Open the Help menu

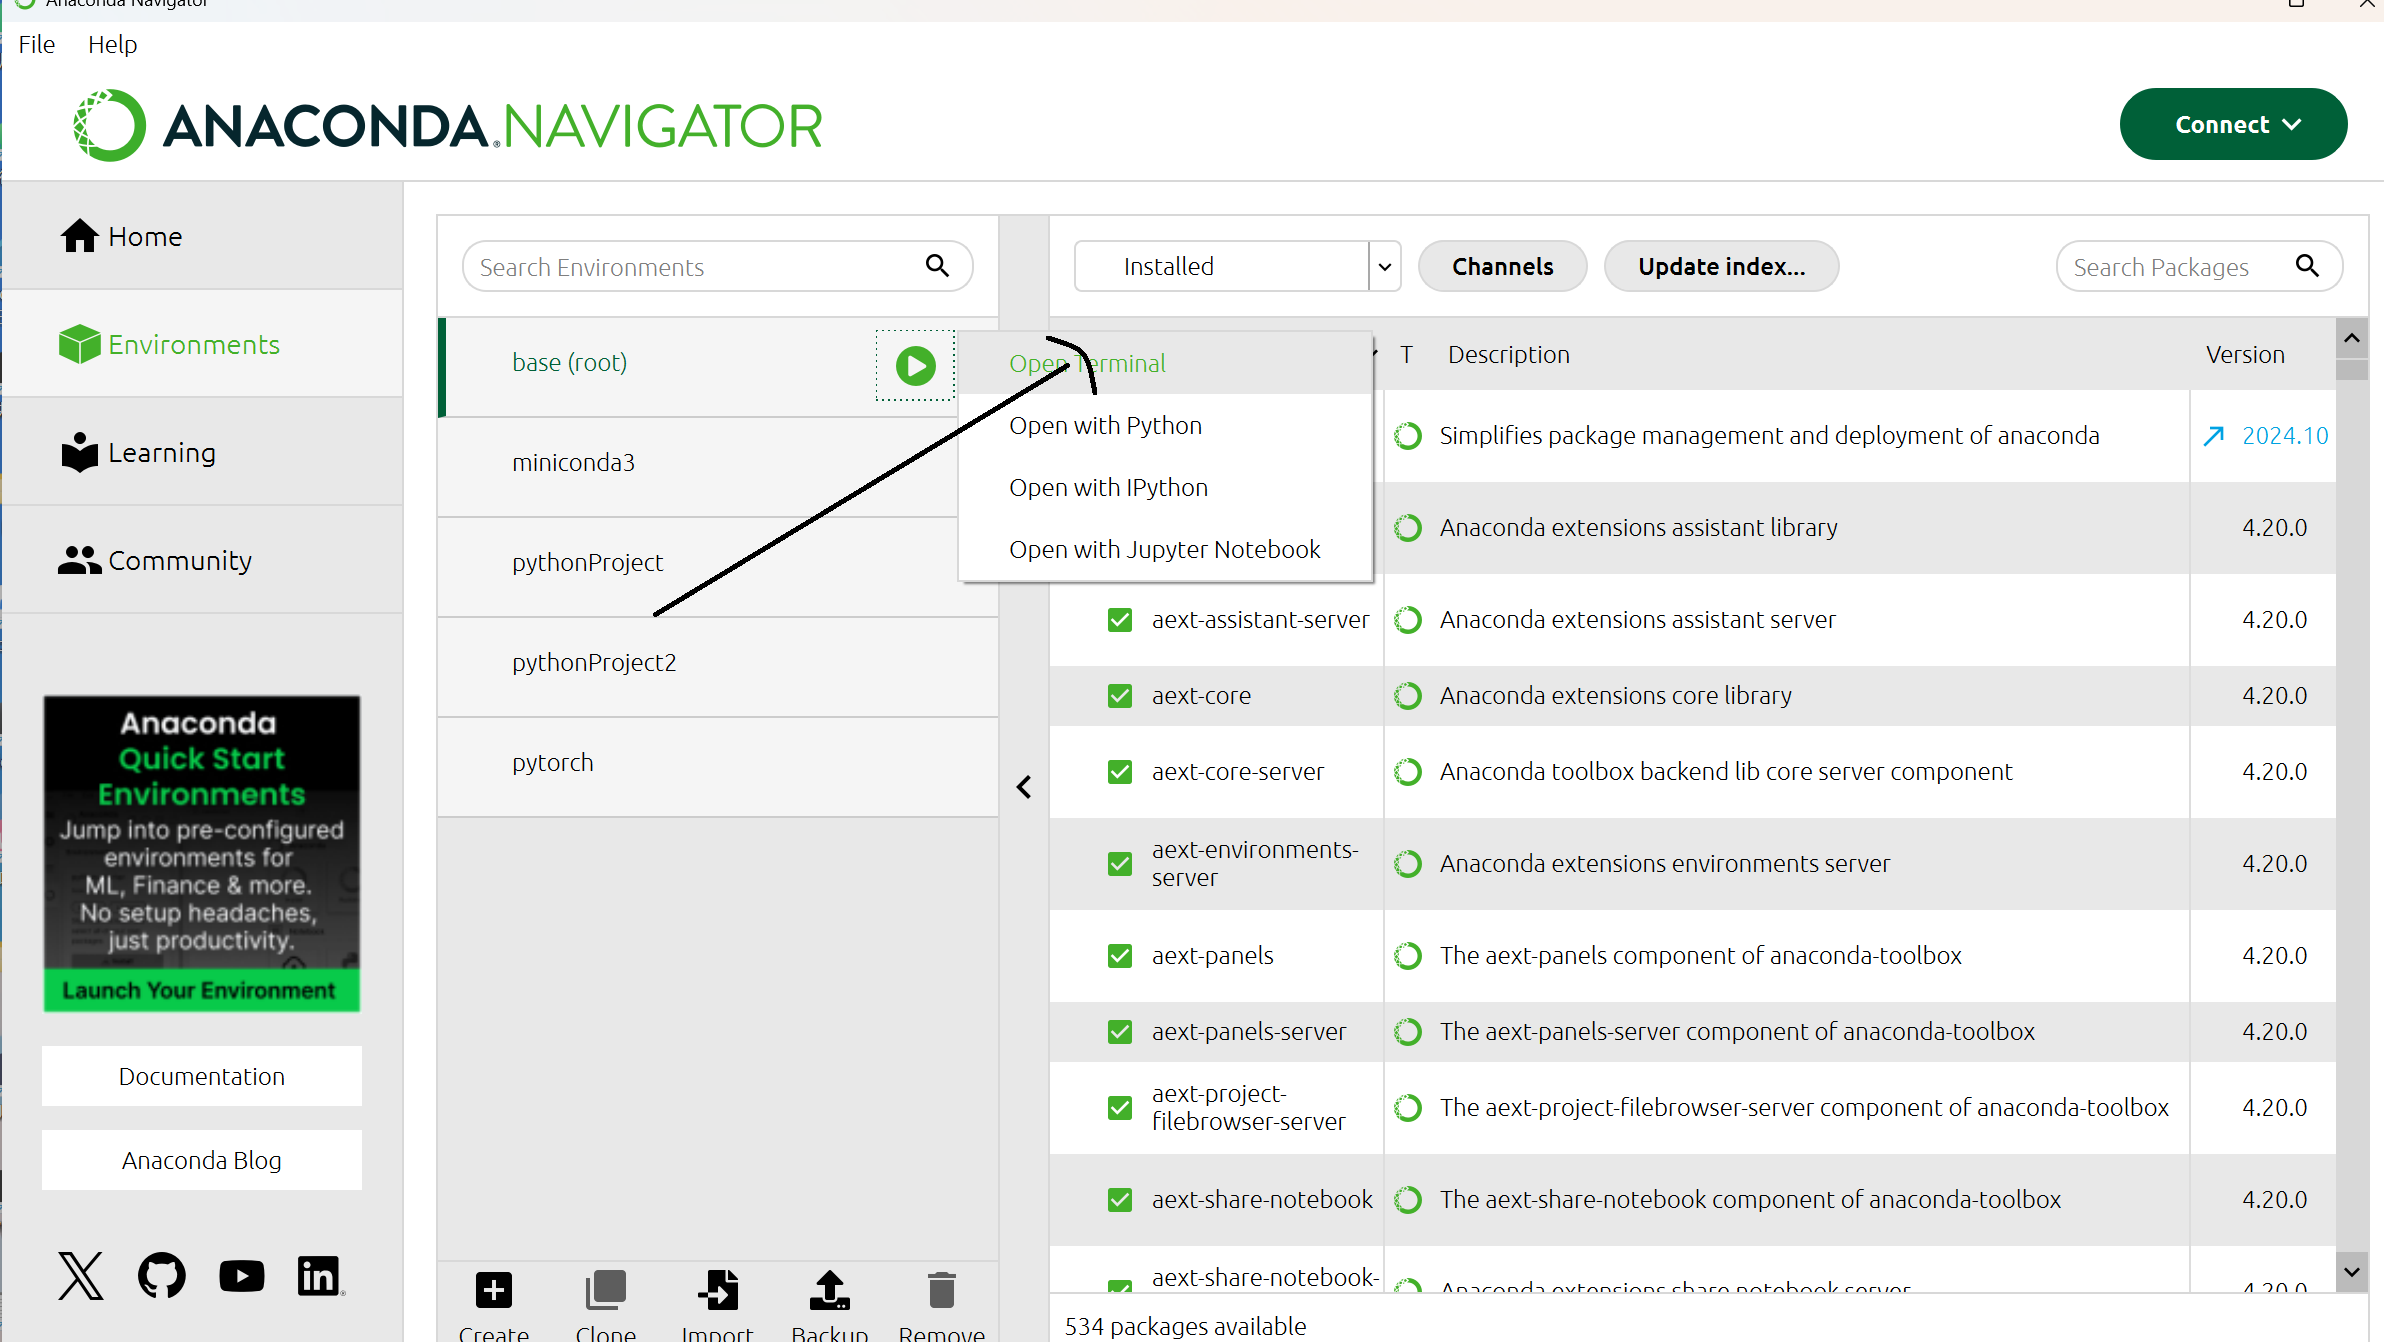coord(112,45)
